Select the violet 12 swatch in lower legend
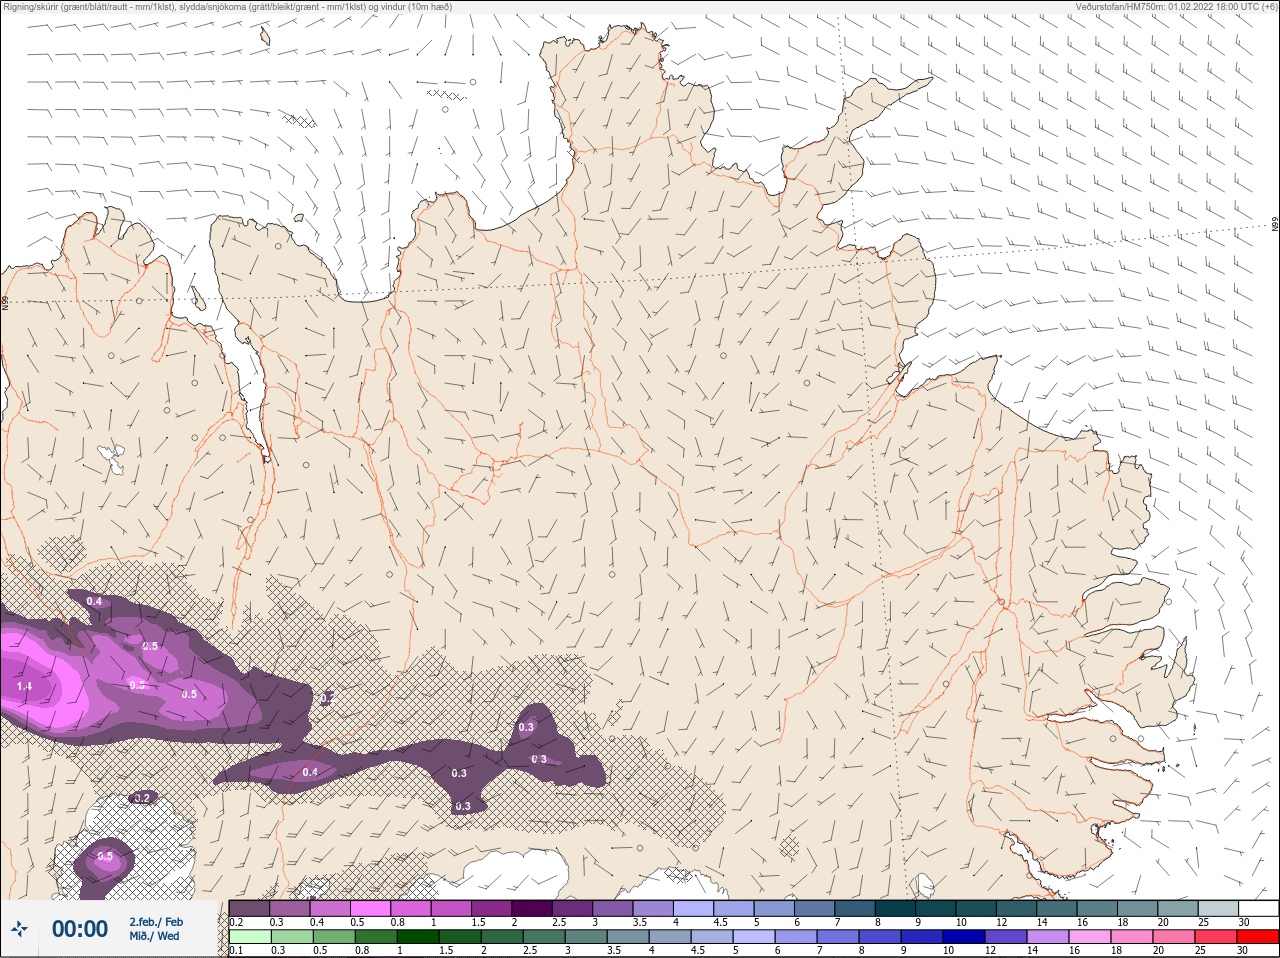Image resolution: width=1280 pixels, height=958 pixels. [1005, 937]
